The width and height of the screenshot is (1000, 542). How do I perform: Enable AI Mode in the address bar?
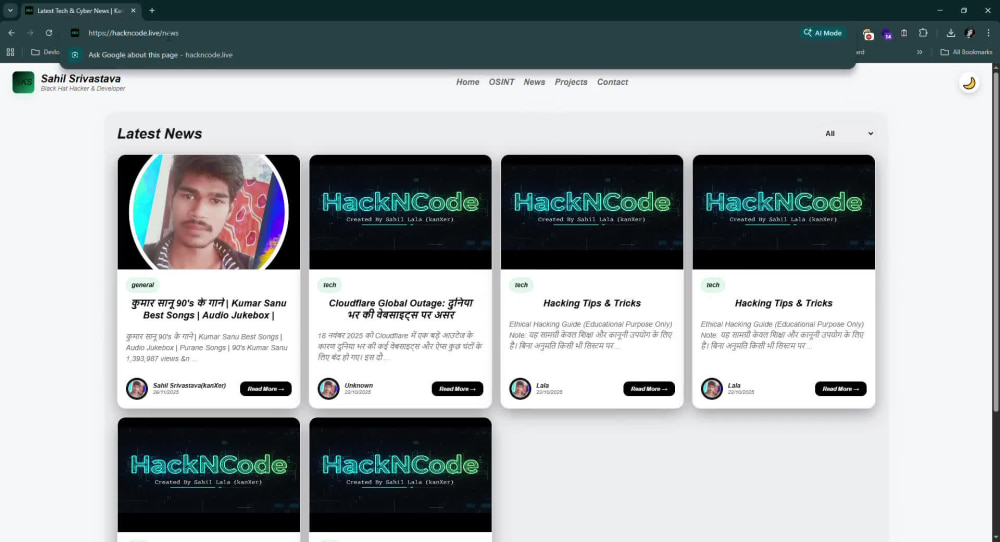(x=823, y=33)
